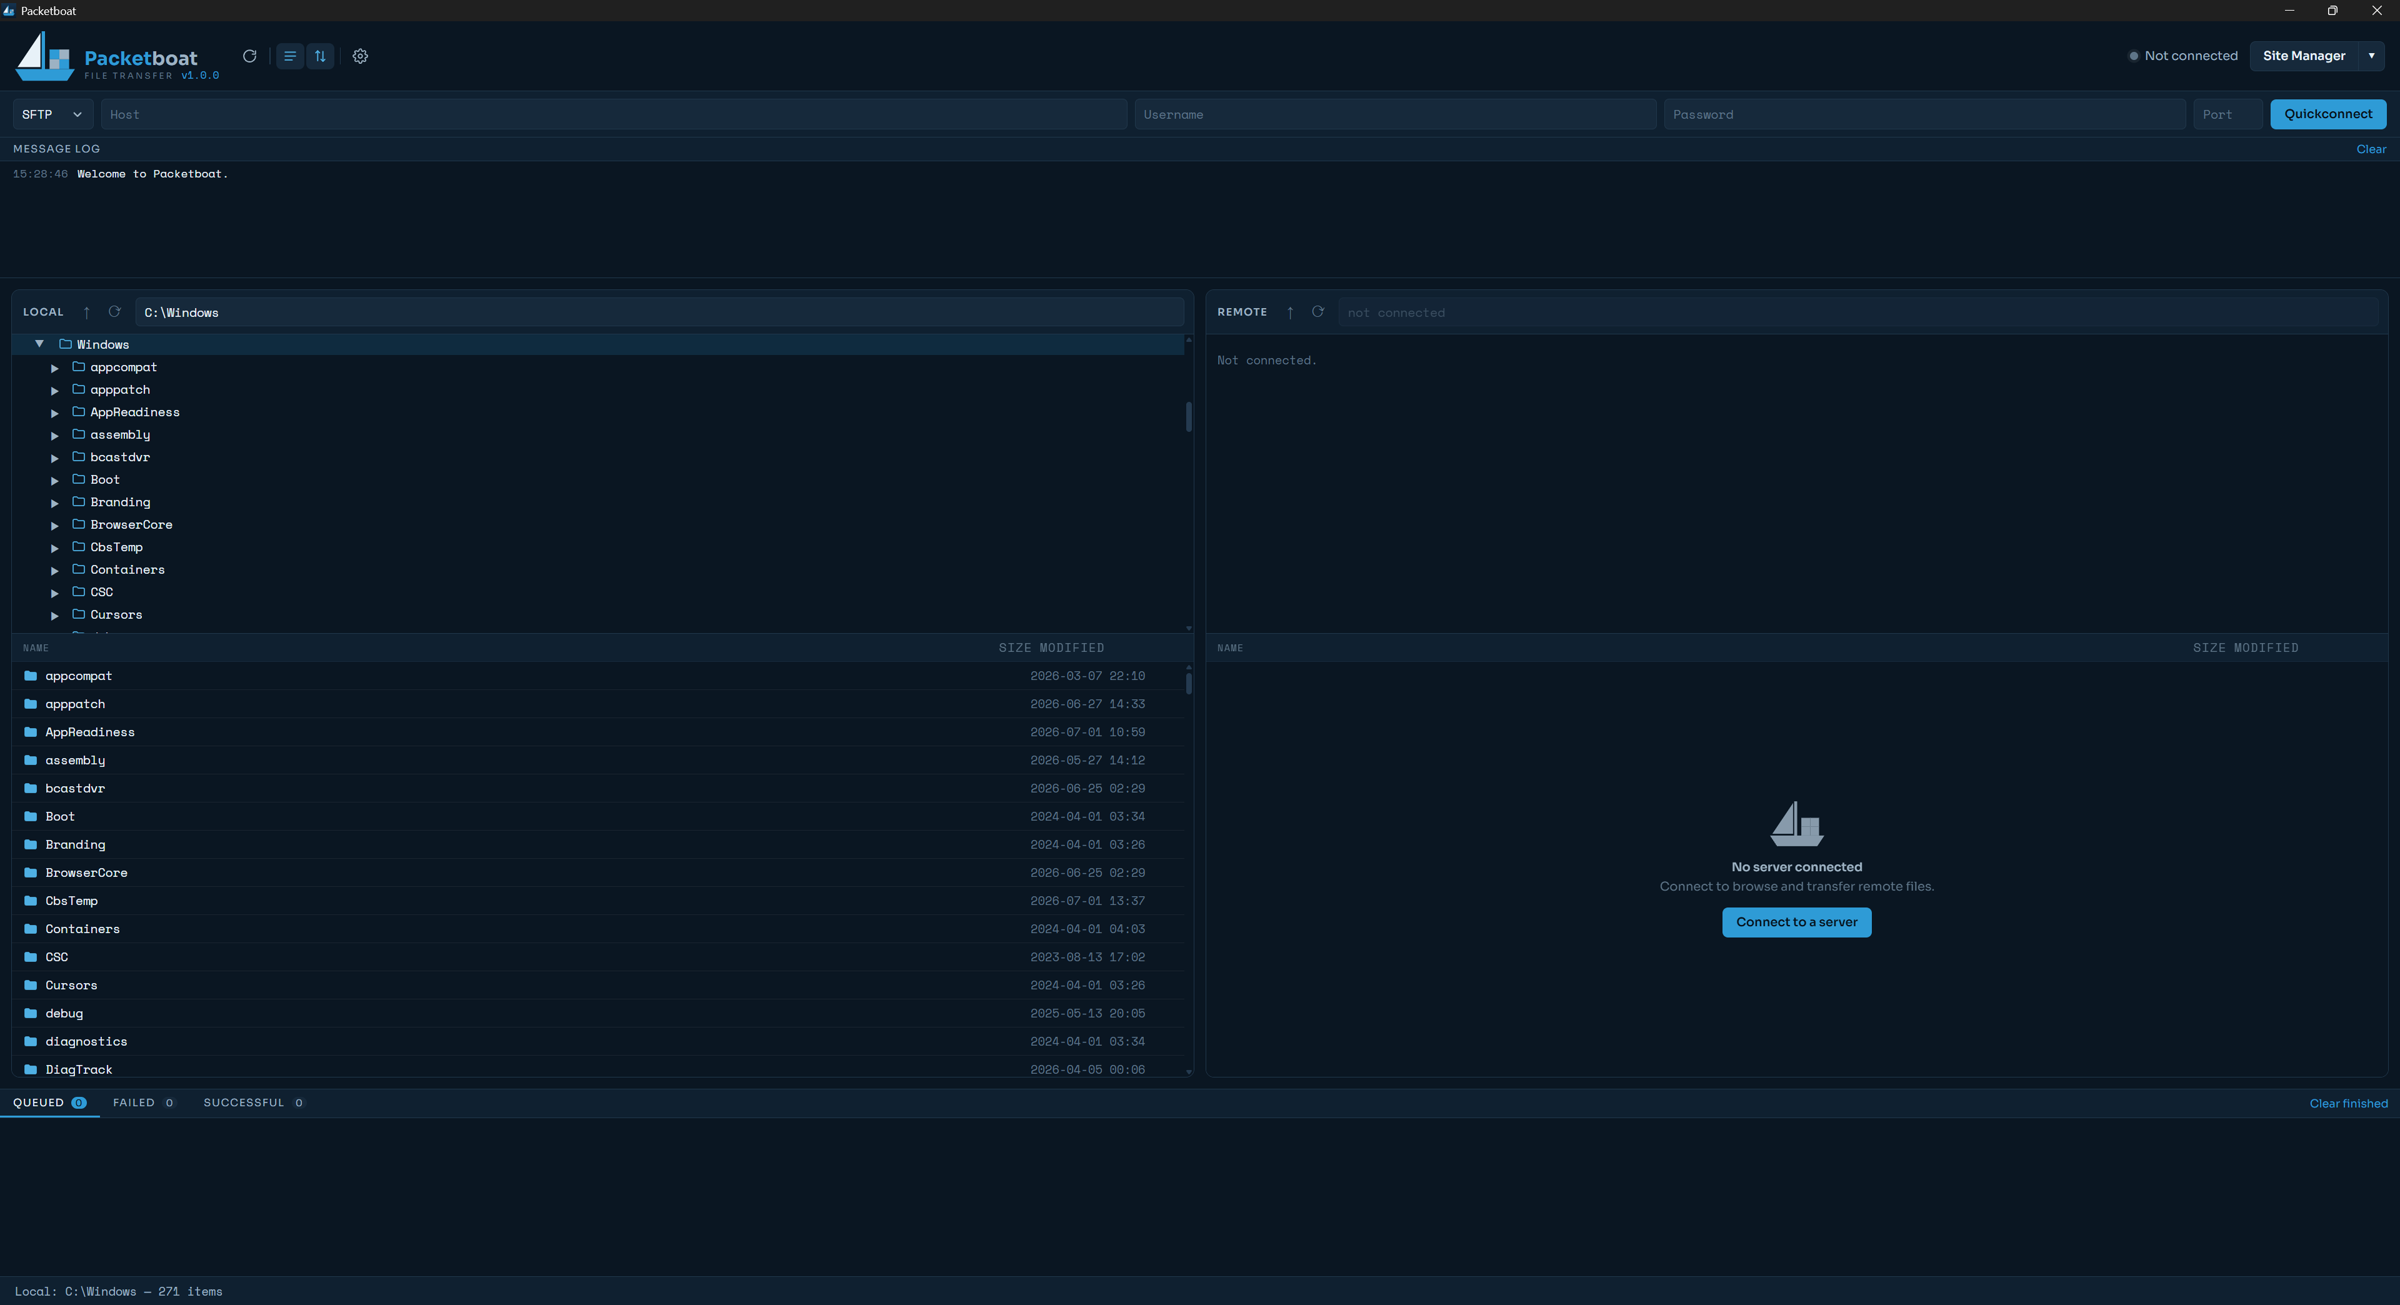The image size is (2400, 1305).
Task: Sort remote files by Modified column
Action: [x=2266, y=648]
